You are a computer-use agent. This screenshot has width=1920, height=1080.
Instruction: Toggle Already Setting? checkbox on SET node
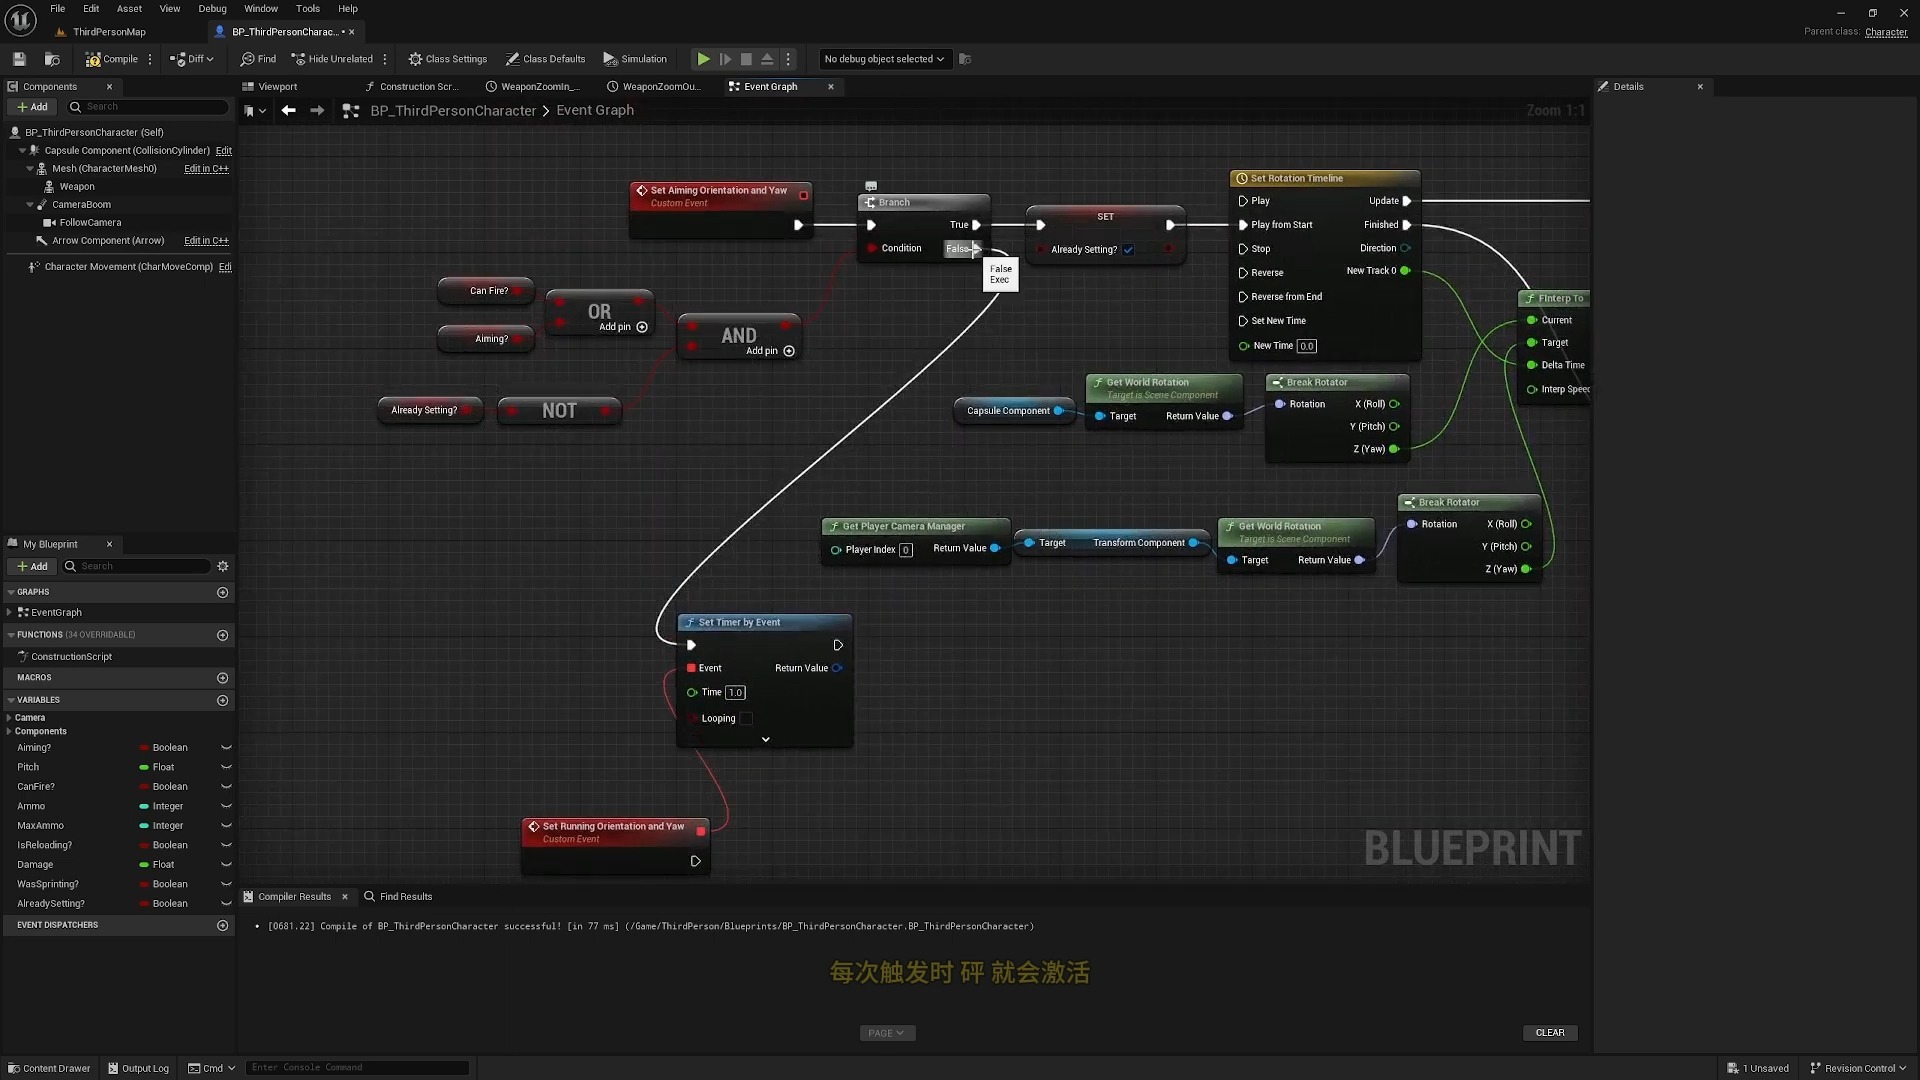[x=1128, y=250]
